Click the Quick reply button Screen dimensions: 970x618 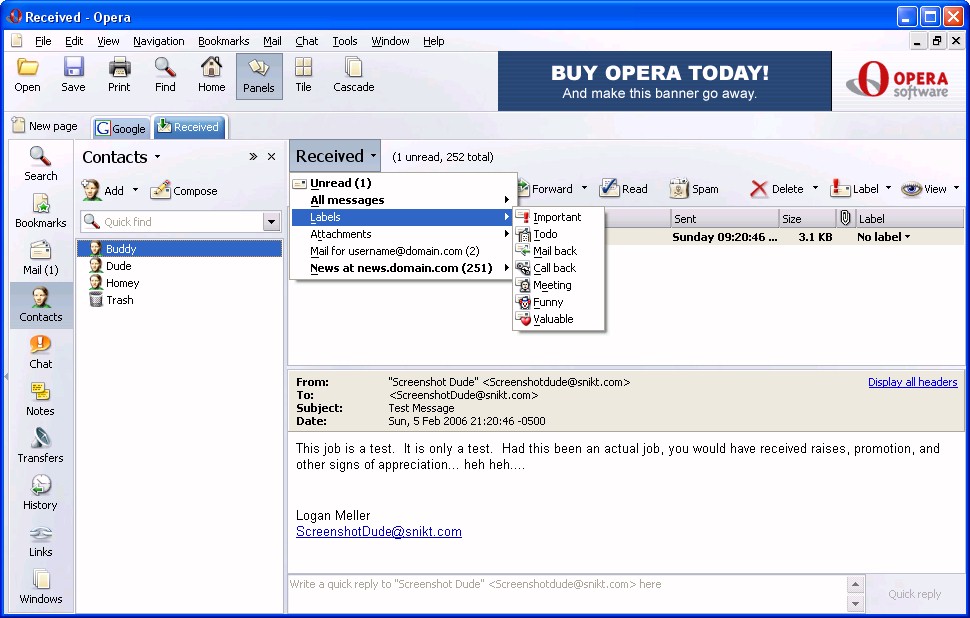coord(914,594)
